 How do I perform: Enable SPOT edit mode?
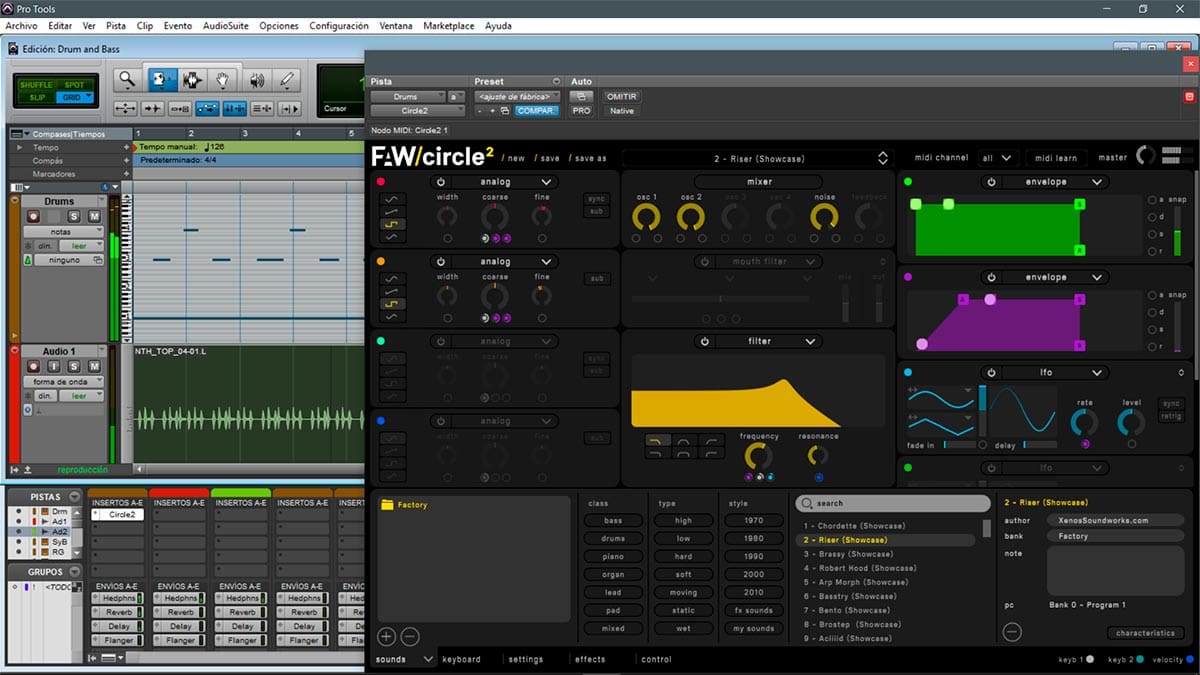[75, 85]
